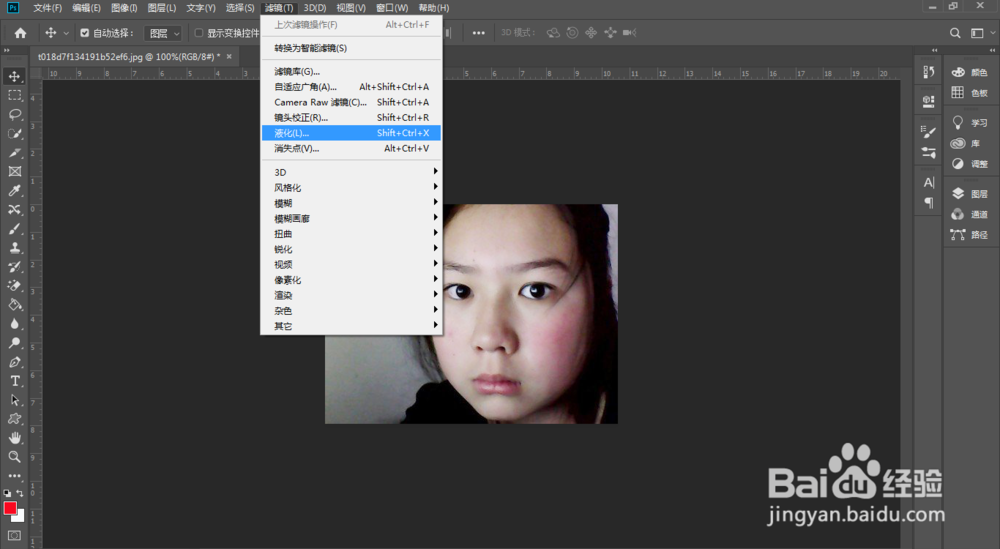Choose 消失点(V)... menu entry

pyautogui.click(x=351, y=148)
